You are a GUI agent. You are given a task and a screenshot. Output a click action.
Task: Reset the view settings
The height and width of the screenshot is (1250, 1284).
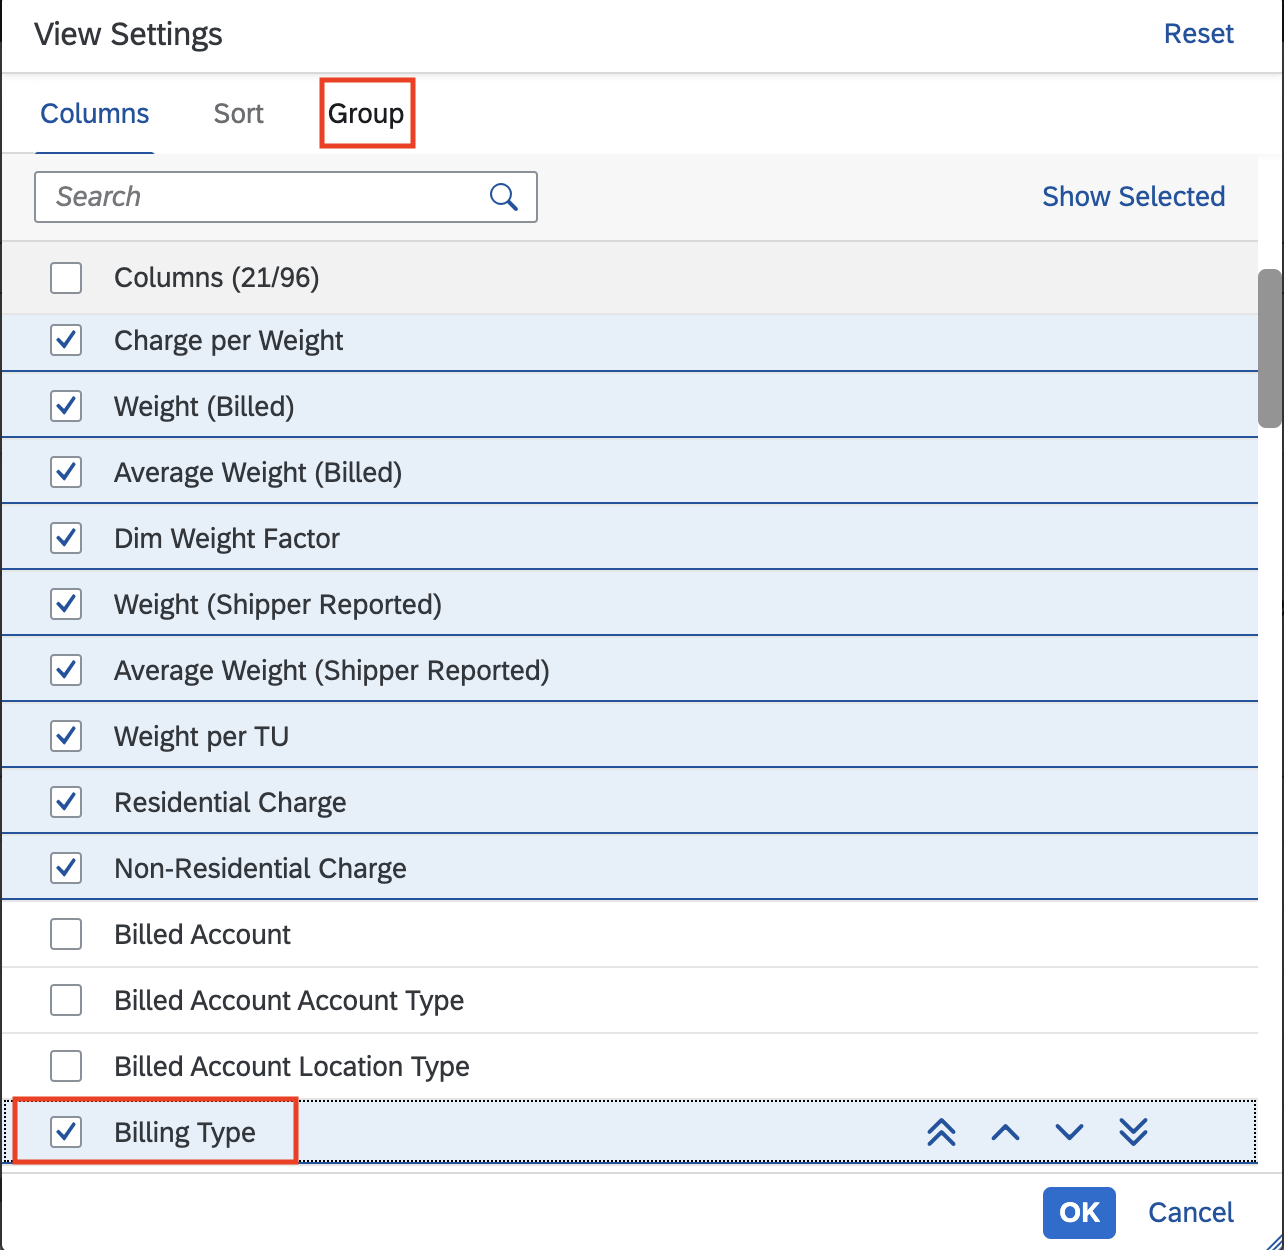(1198, 33)
